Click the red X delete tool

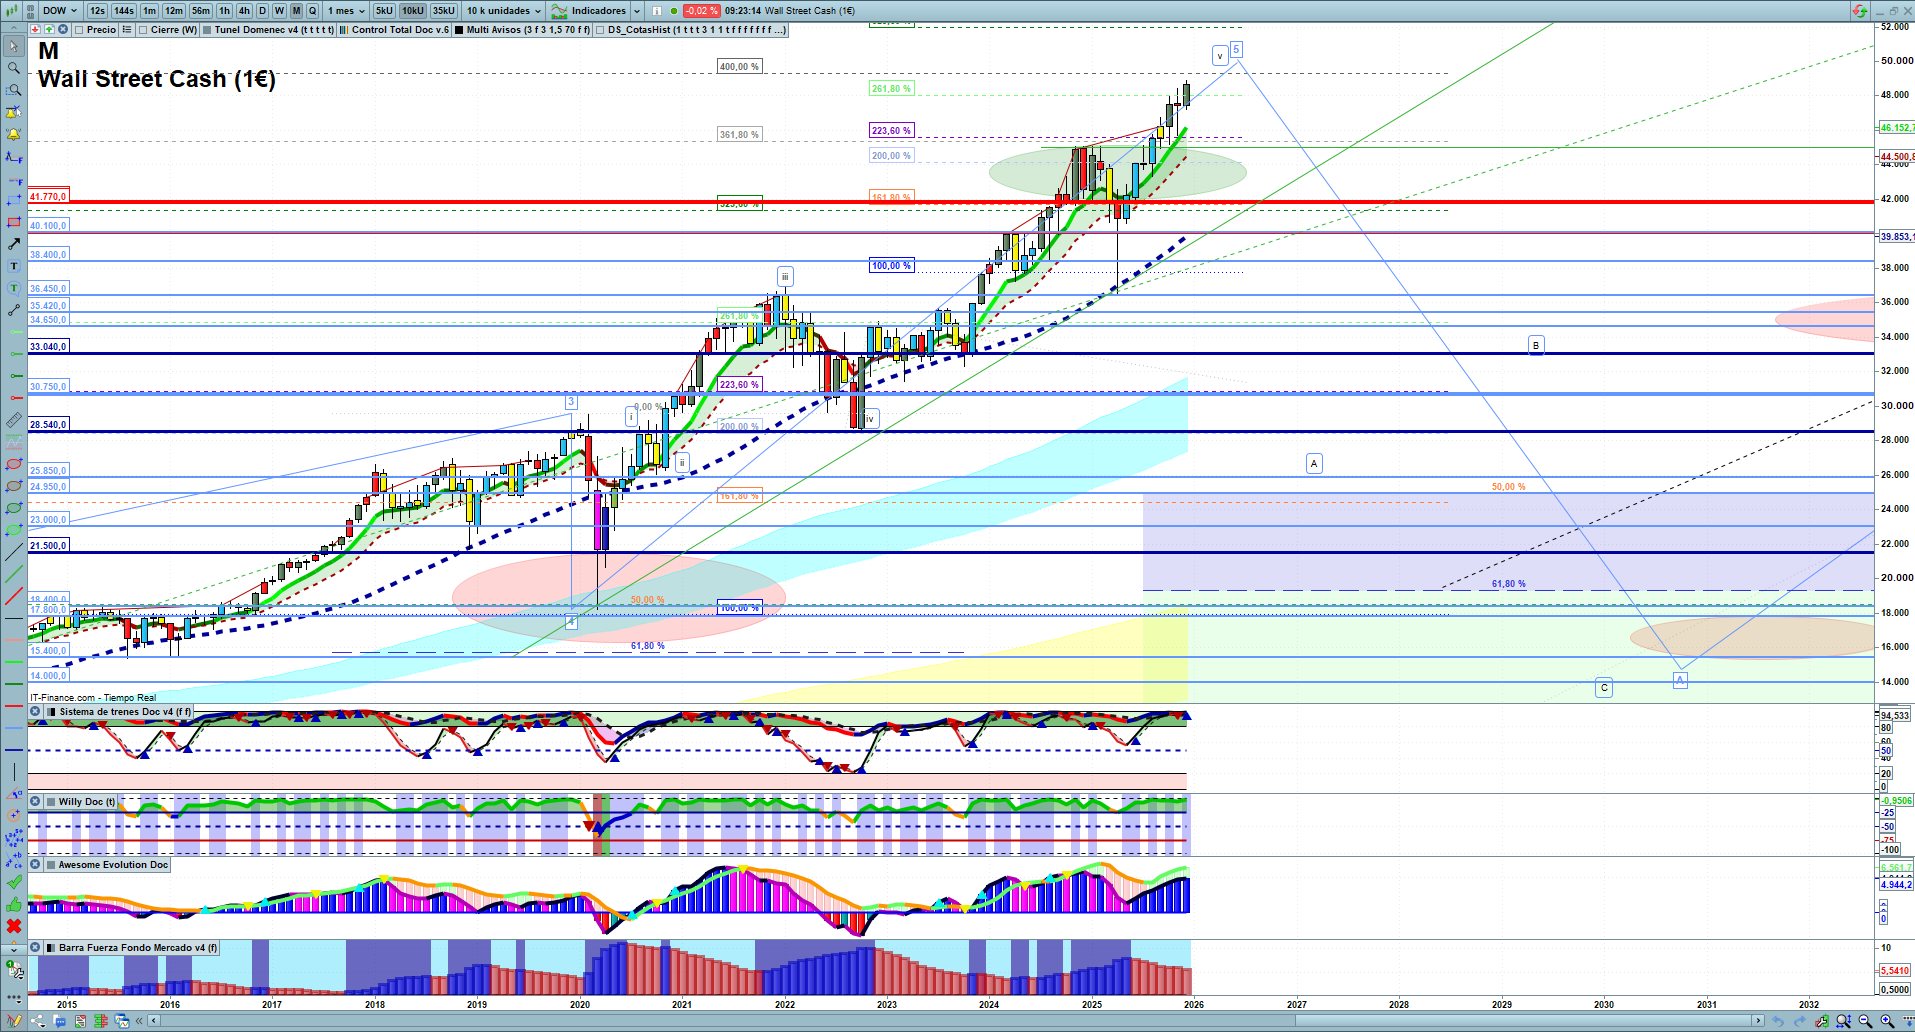14,926
